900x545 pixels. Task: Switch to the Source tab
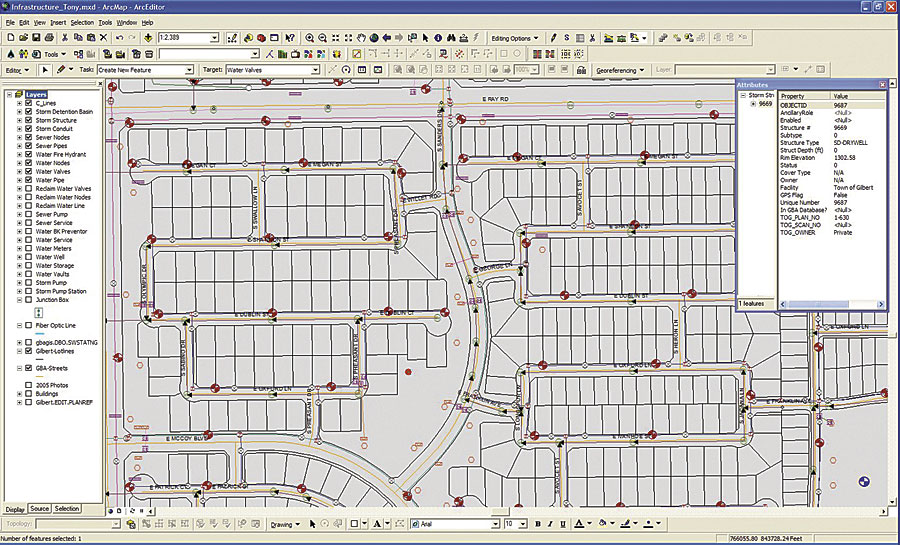pos(40,509)
